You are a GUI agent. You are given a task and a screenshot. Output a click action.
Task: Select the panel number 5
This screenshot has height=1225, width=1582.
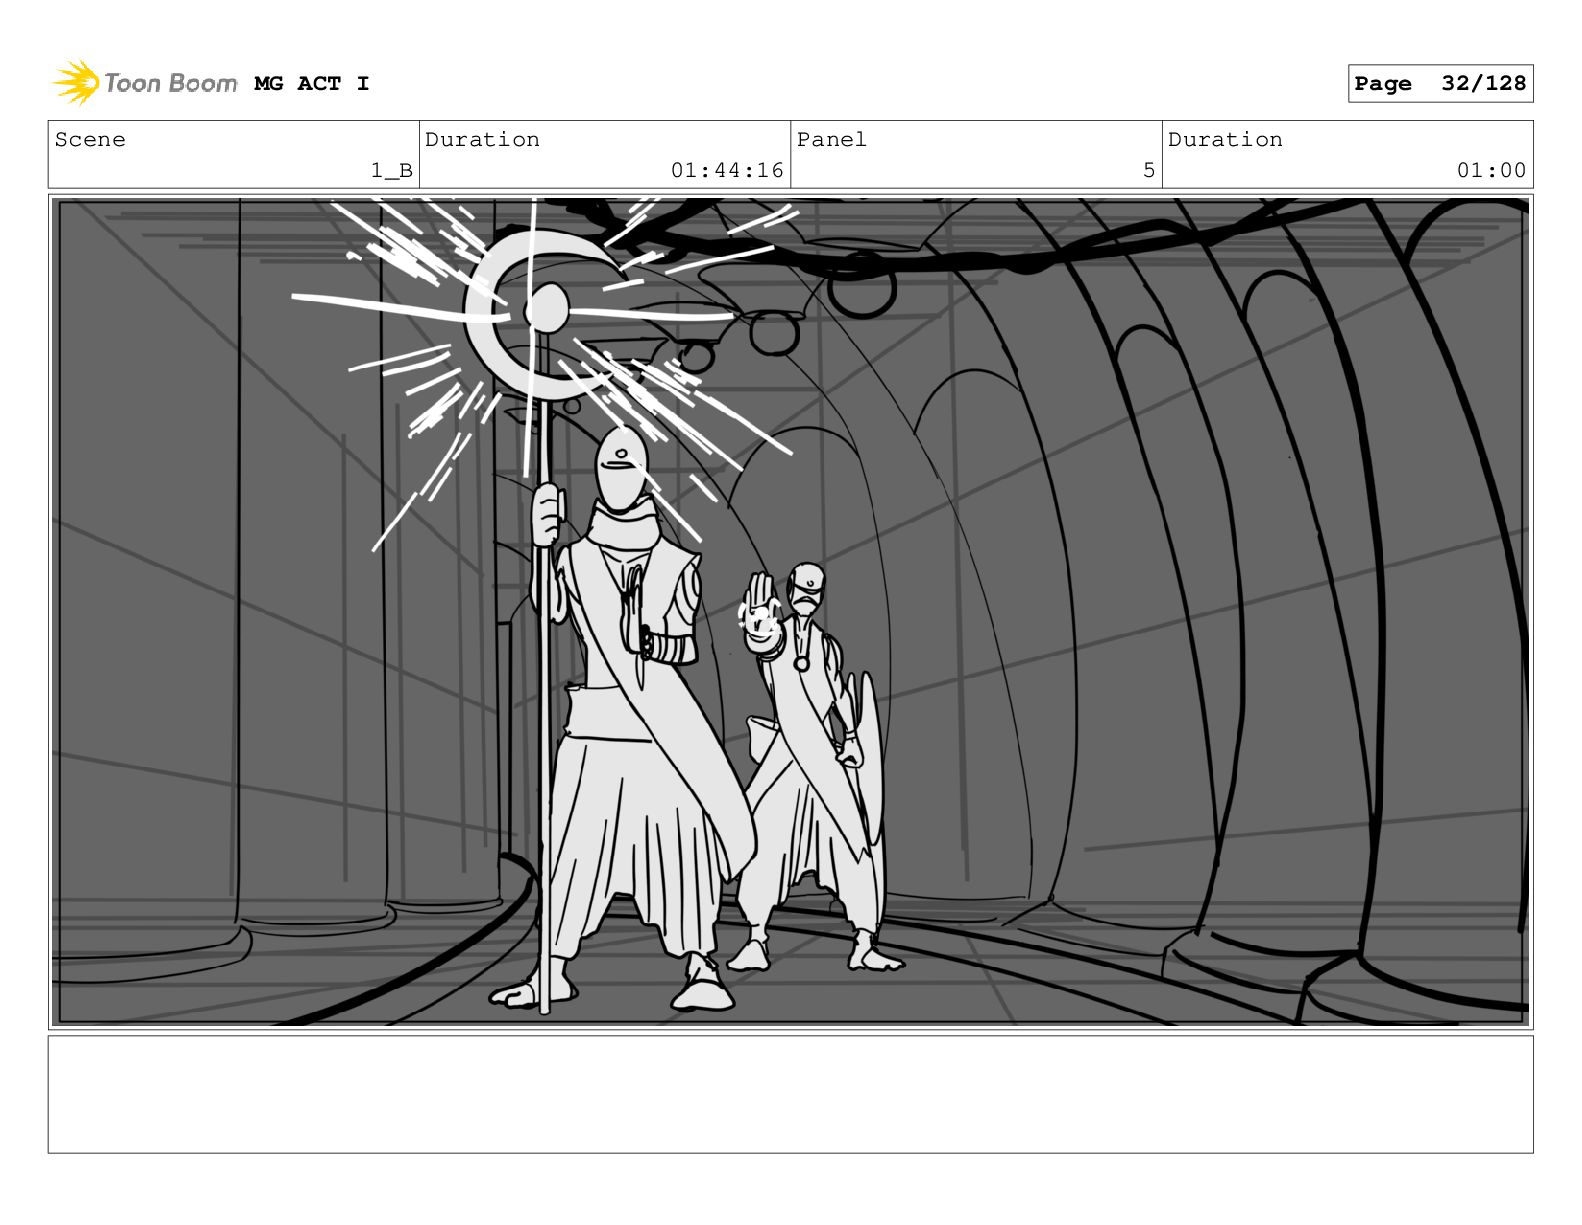tap(1149, 170)
